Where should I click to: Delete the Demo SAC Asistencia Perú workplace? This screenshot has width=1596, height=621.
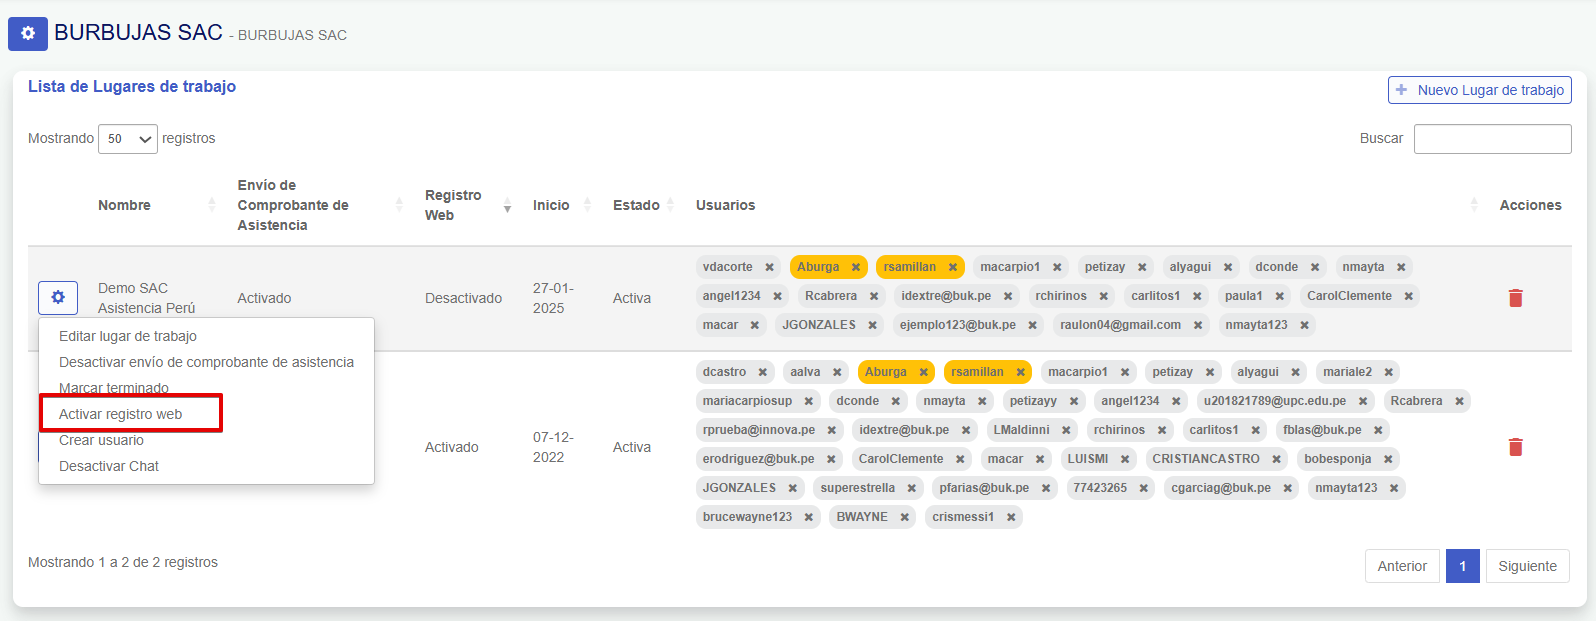click(1515, 298)
